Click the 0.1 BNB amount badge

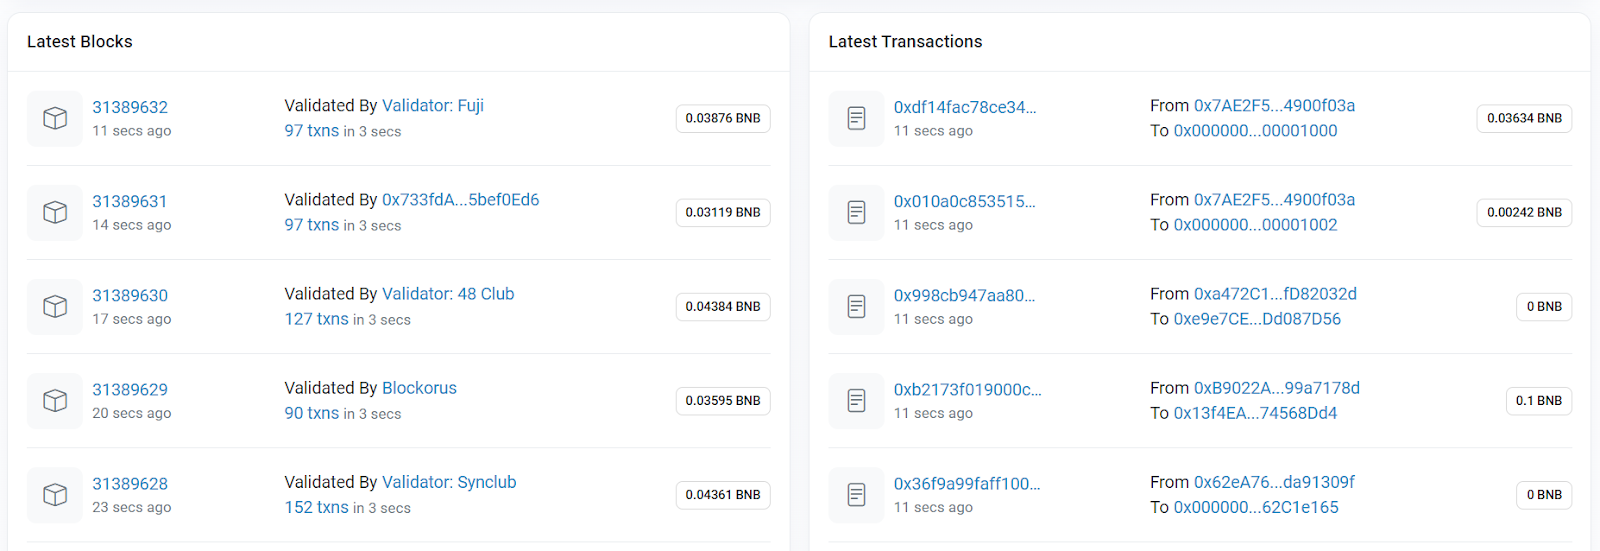click(1538, 401)
